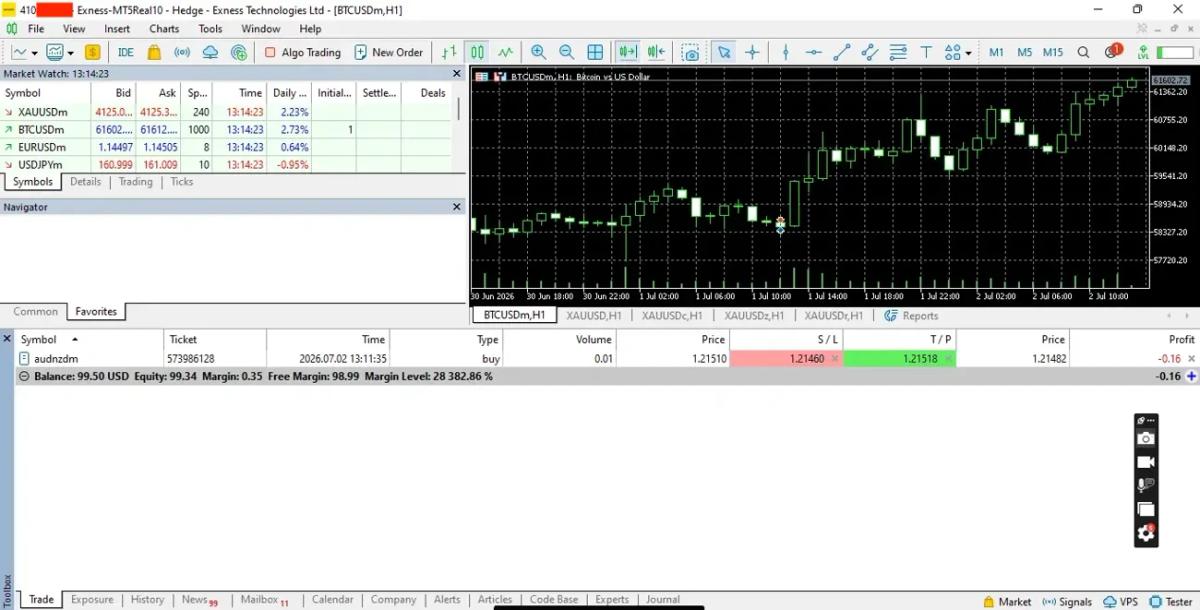Image resolution: width=1200 pixels, height=610 pixels.
Task: Select XAUUSDm row in Market Watch
Action: pos(227,112)
